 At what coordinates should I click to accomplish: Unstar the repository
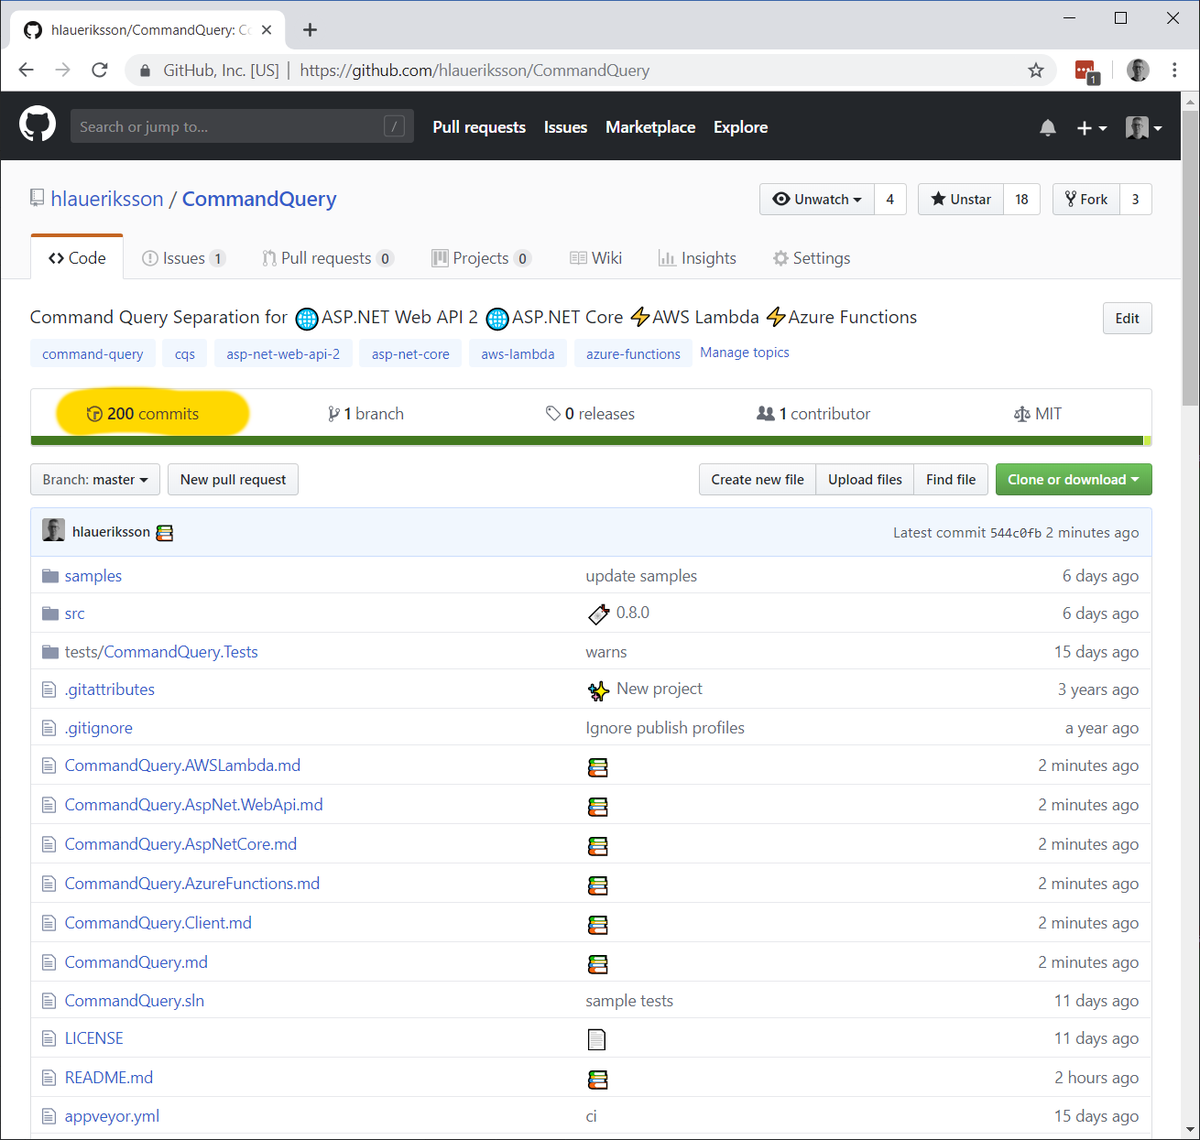[x=961, y=199]
